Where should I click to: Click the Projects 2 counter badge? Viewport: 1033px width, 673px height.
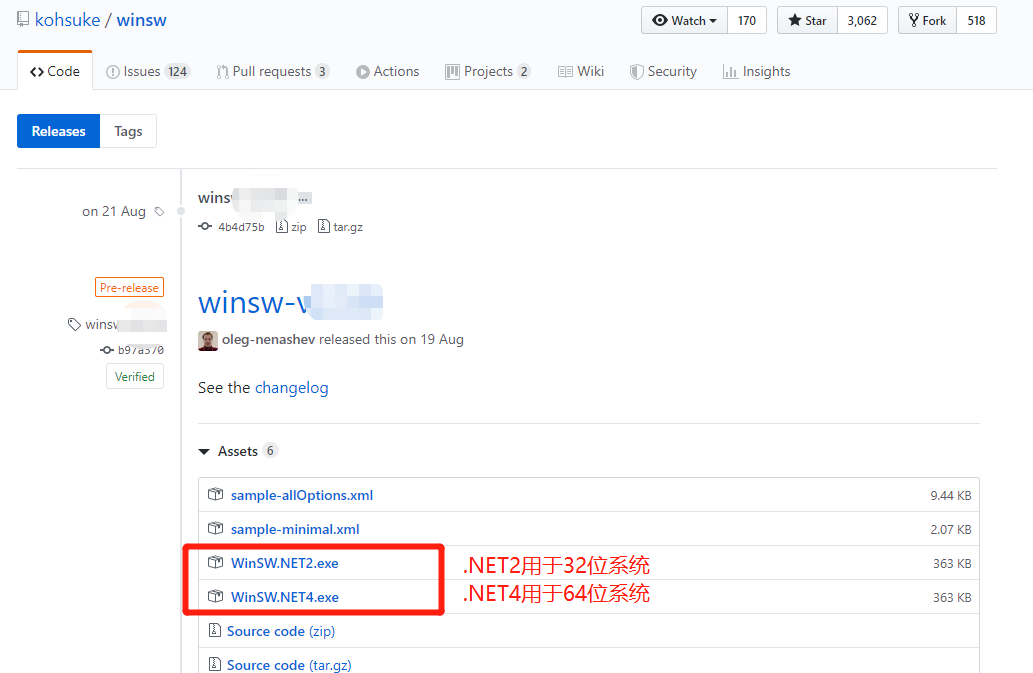[x=524, y=72]
